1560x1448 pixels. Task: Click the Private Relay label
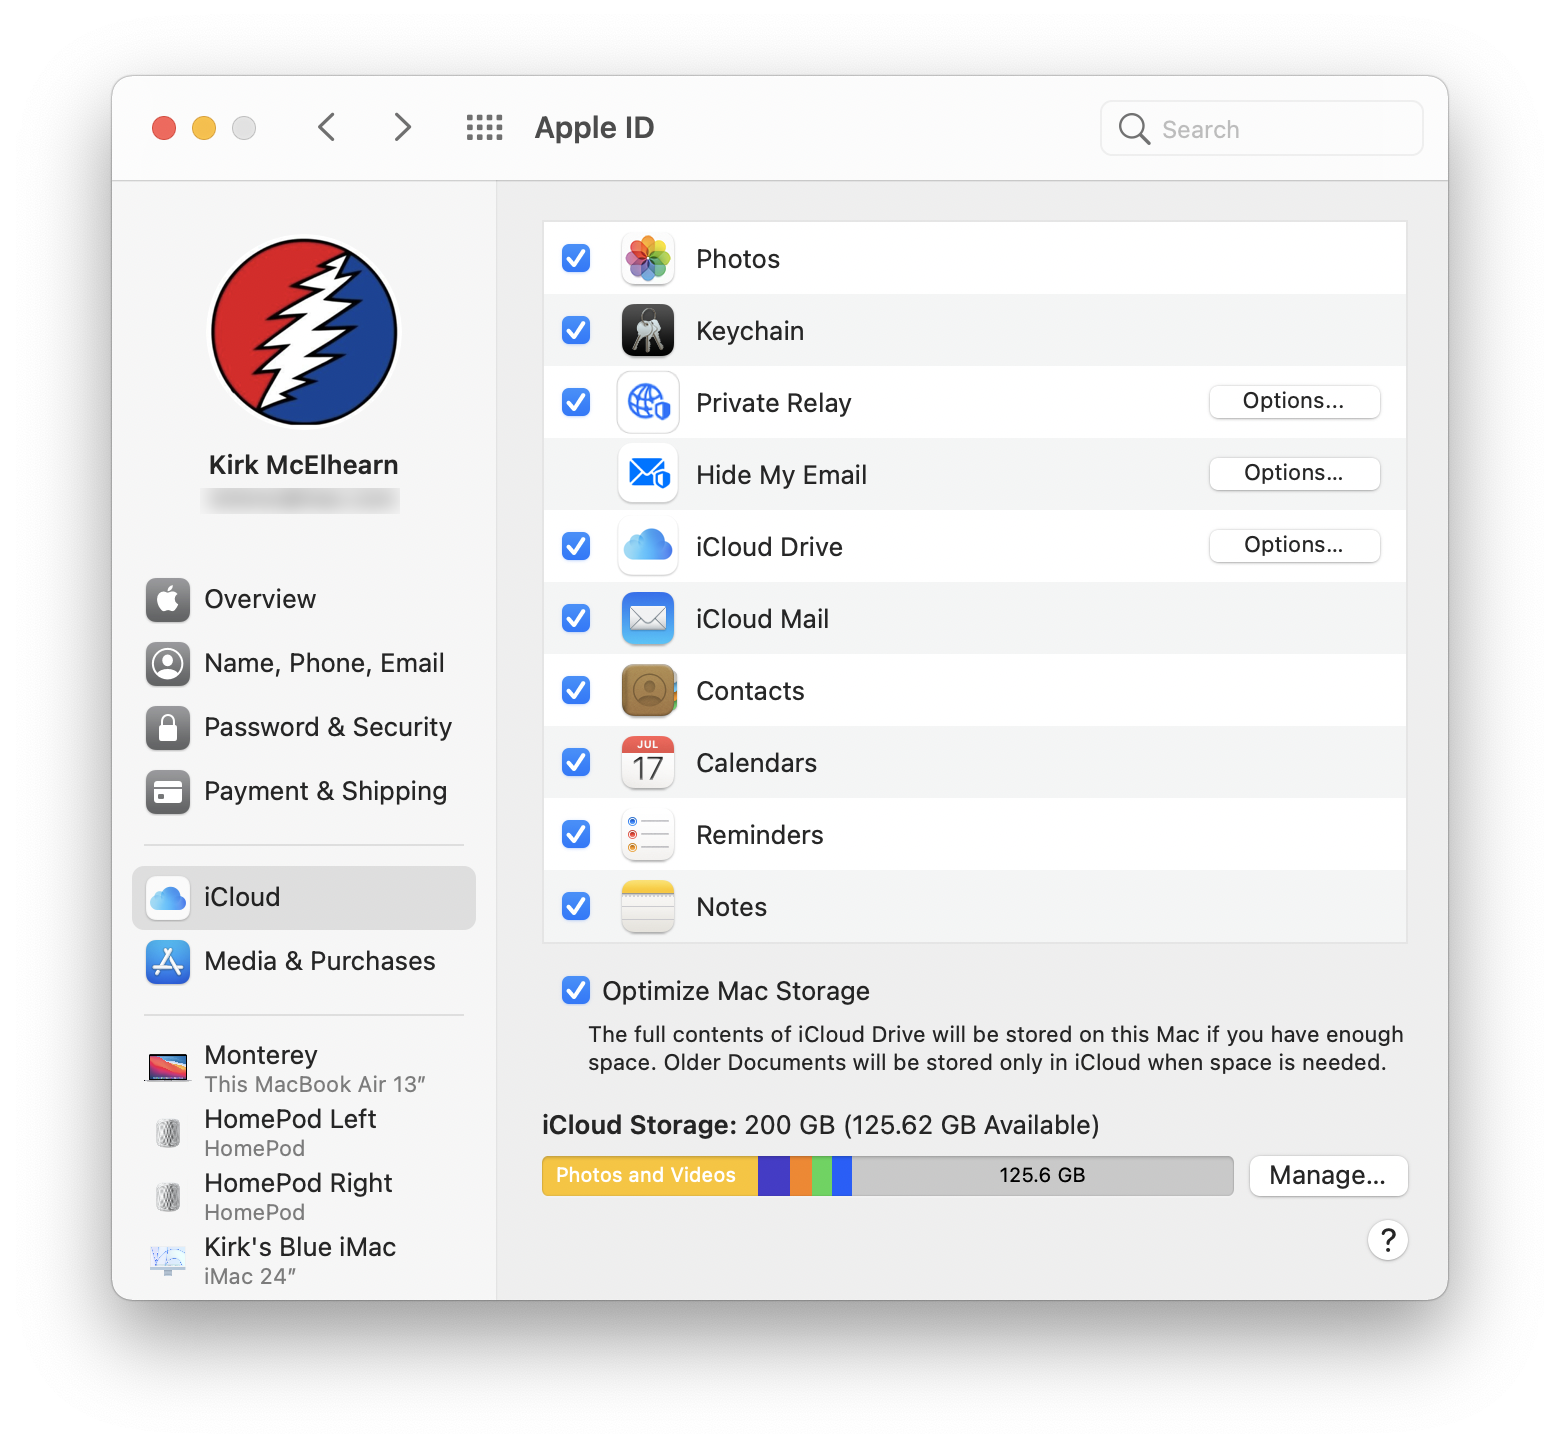click(x=774, y=403)
